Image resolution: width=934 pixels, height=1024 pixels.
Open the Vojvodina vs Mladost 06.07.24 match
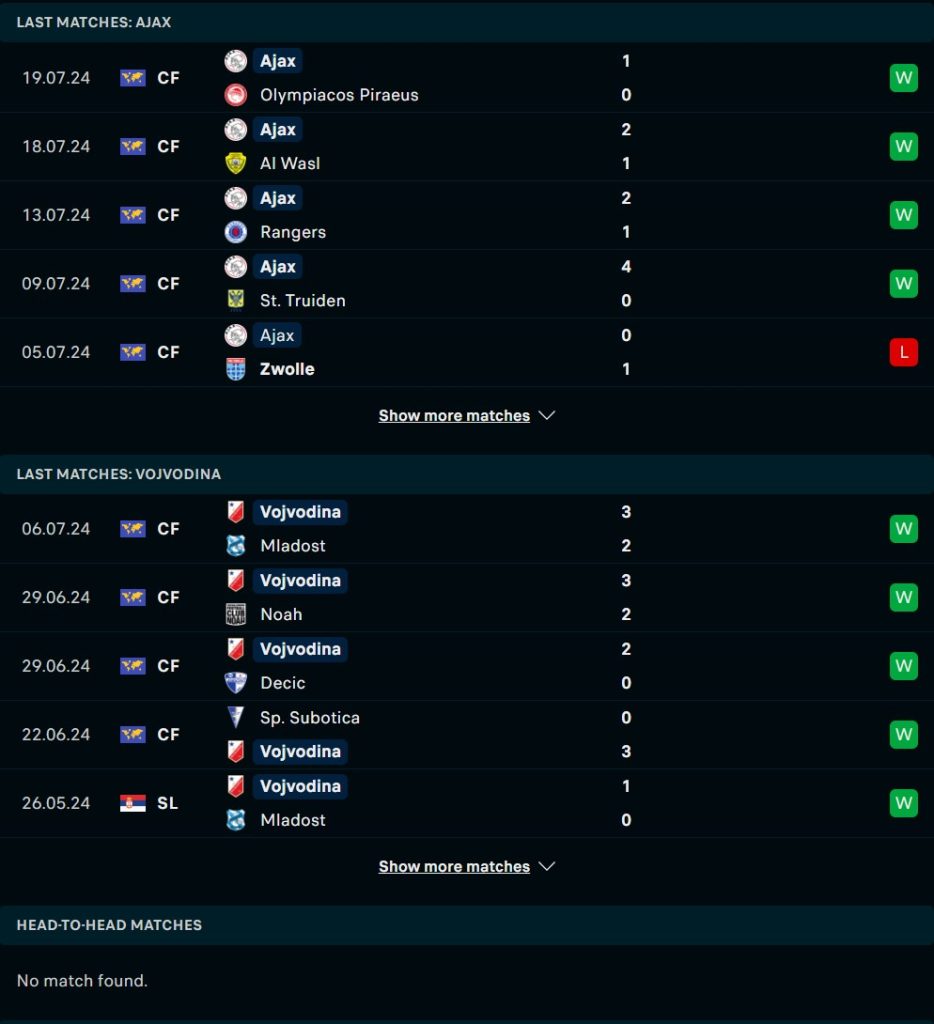467,529
